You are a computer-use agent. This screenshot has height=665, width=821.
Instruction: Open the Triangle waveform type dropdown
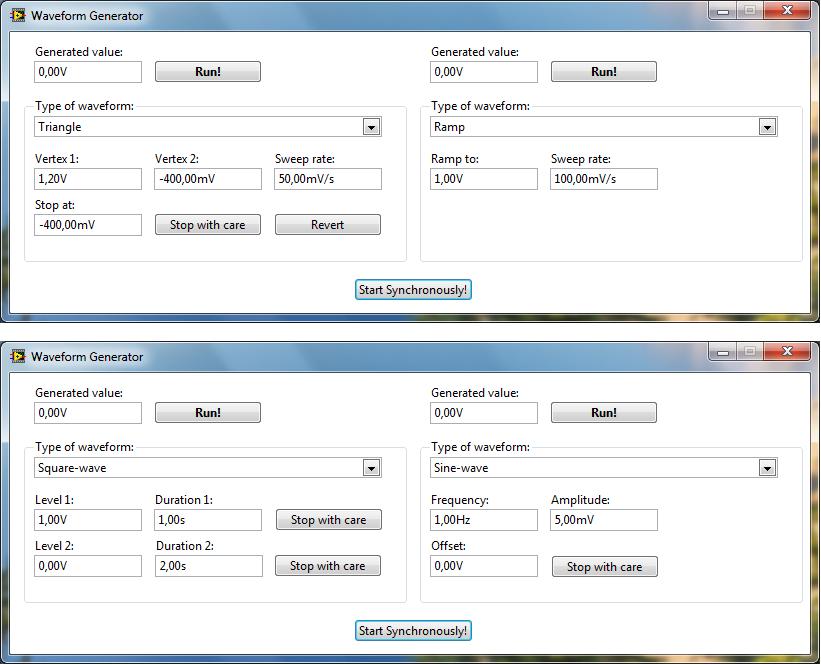pos(371,127)
